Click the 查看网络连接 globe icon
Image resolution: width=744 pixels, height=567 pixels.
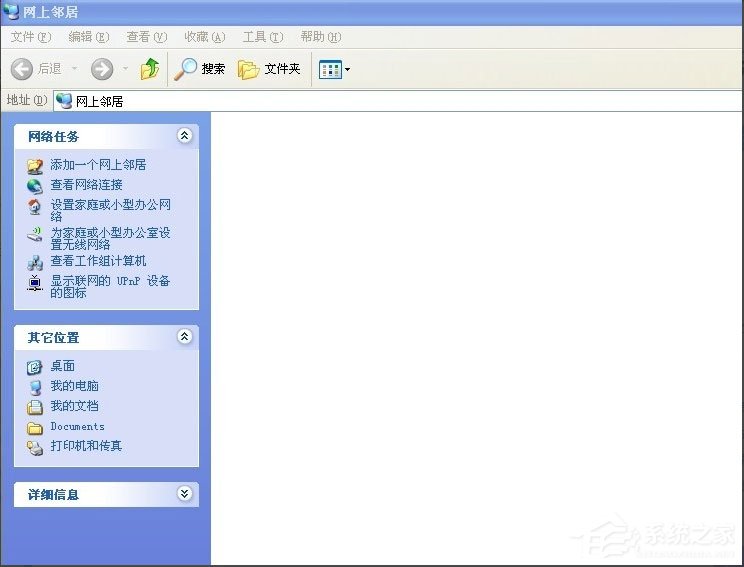[x=35, y=185]
